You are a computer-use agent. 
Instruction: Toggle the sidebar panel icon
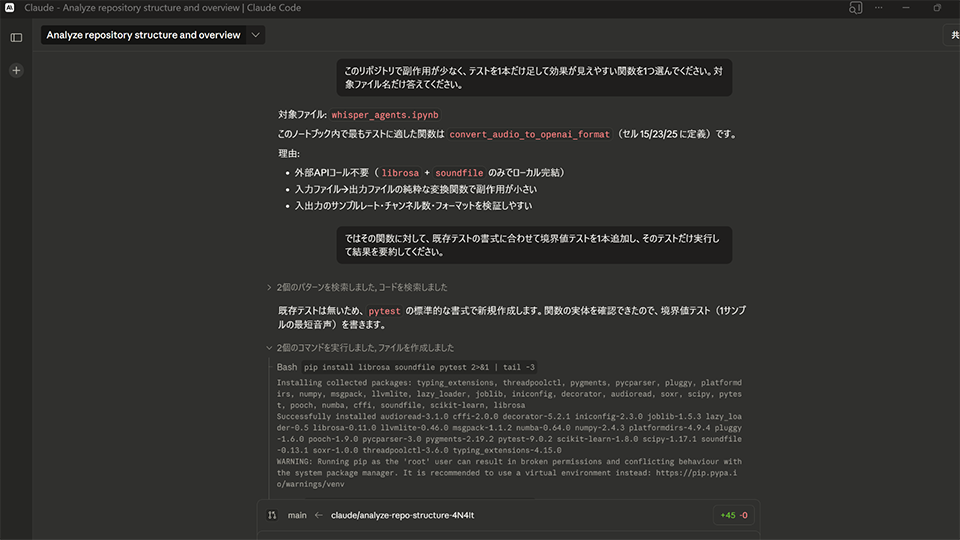coord(17,37)
